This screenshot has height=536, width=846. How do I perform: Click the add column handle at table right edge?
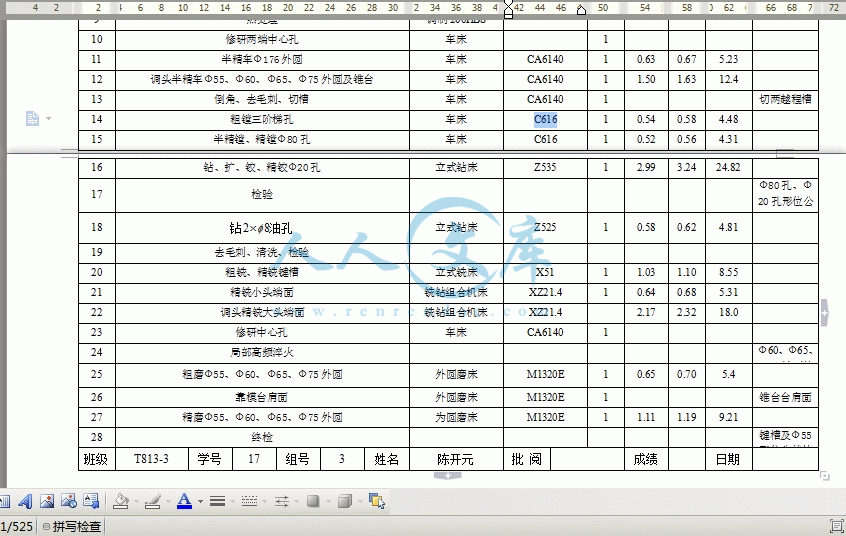(824, 313)
